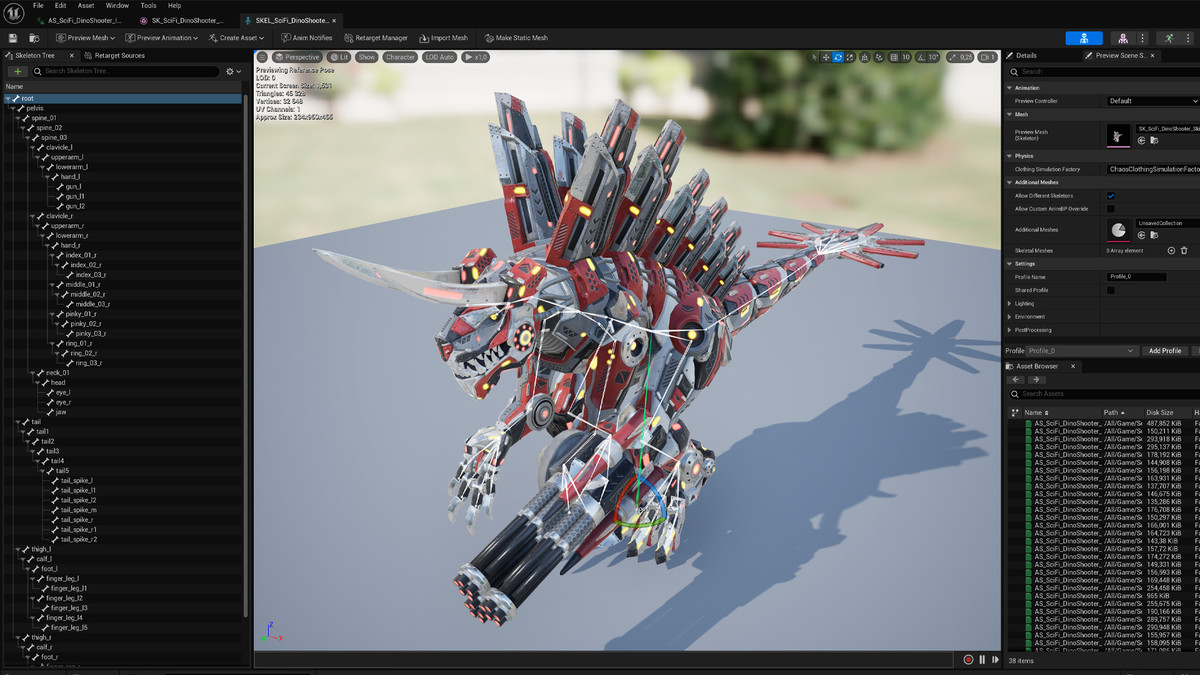Switch to SK_SciFi_DinoShooter document tab

[x=184, y=20]
